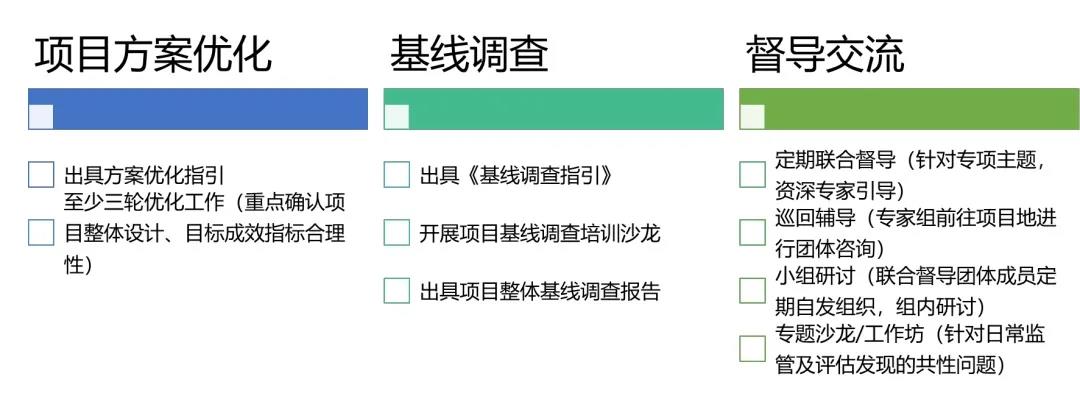Select the 项目方案优化 heading
The height and width of the screenshot is (410, 1080).
coord(153,54)
